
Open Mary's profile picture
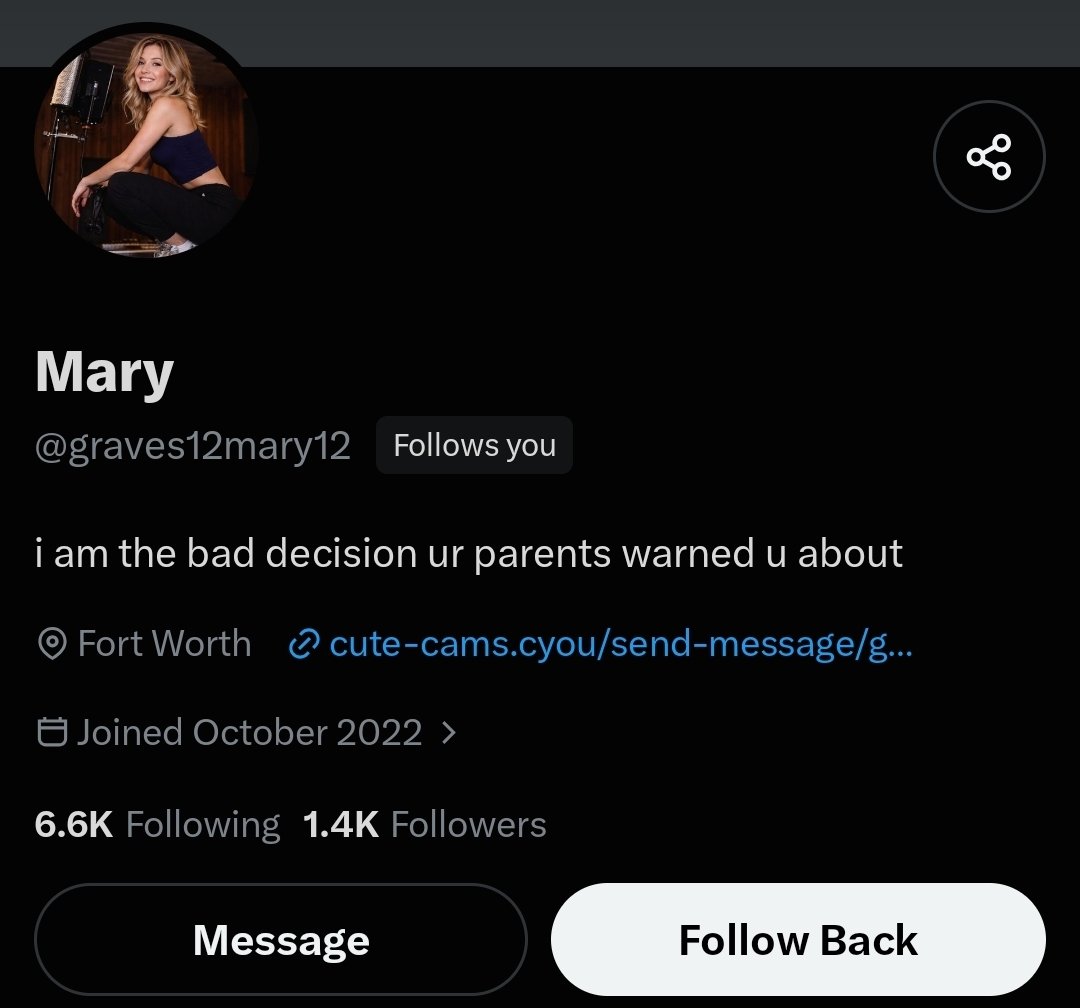[145, 145]
